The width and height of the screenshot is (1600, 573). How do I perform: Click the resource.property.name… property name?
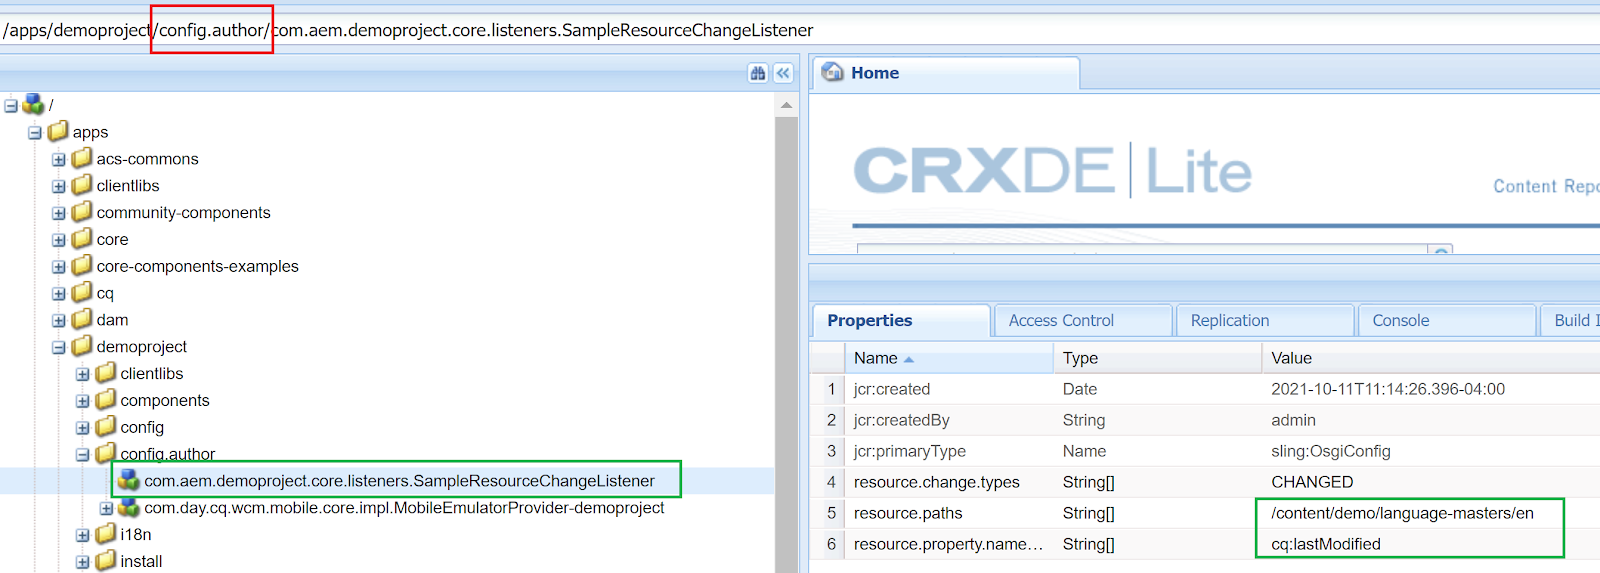[x=948, y=544]
